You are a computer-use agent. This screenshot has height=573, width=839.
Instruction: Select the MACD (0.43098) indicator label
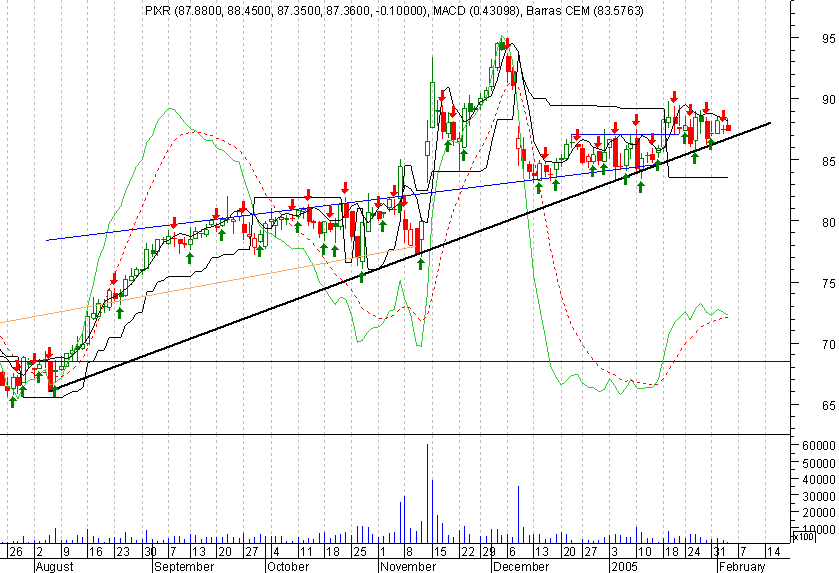475,11
